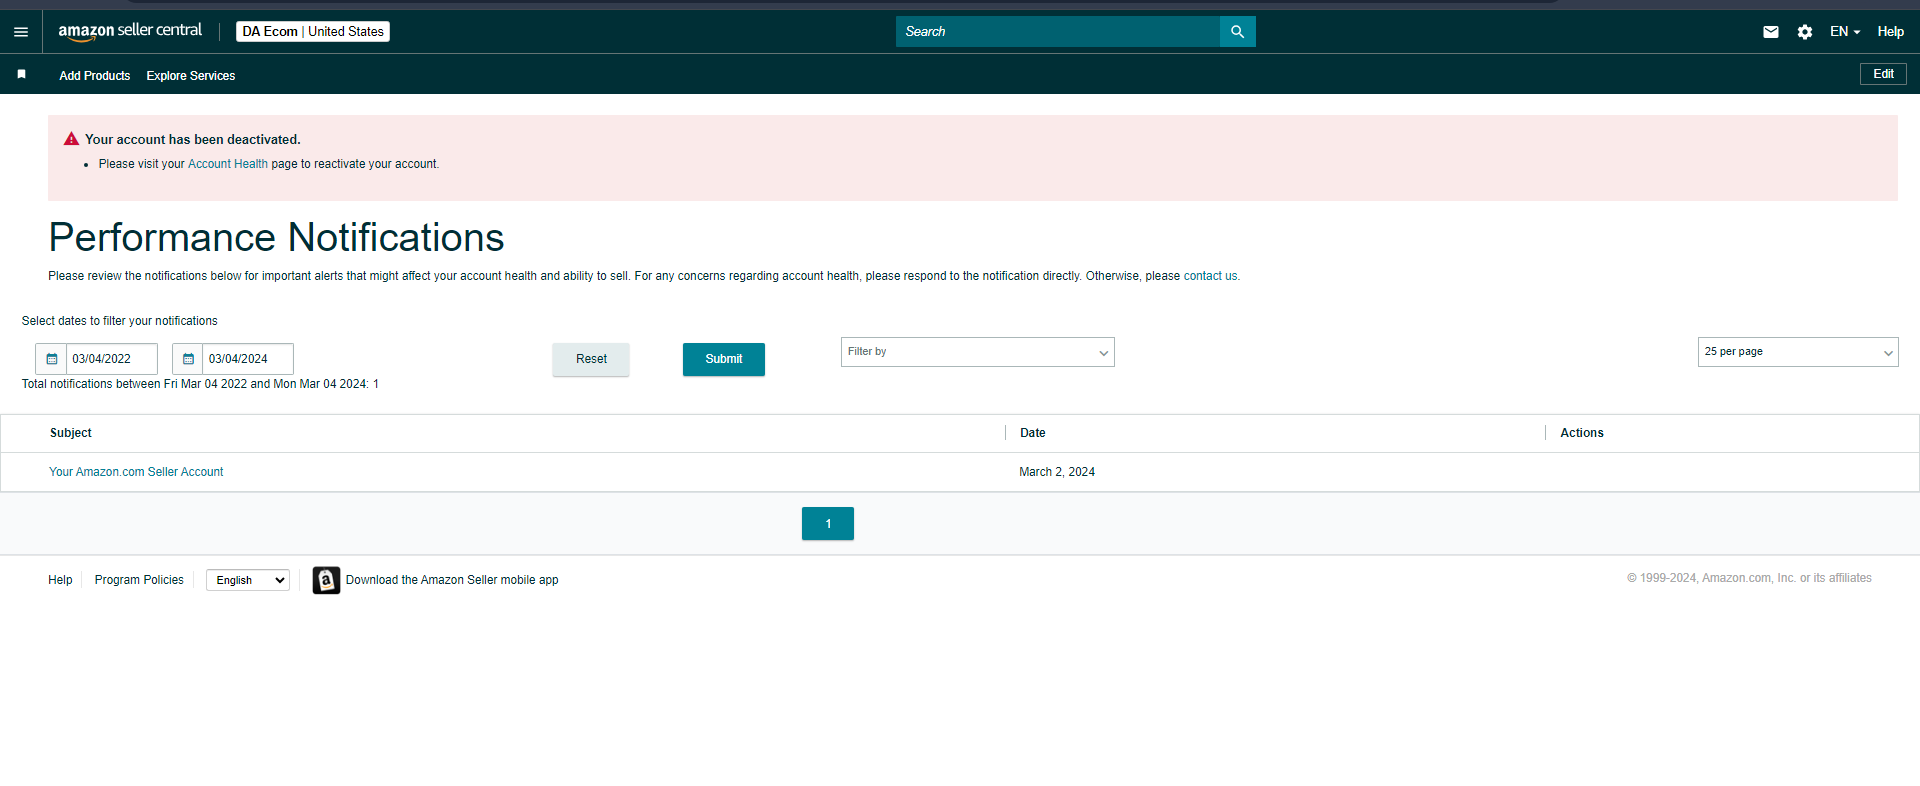Click the end date field 03/04/2024
This screenshot has height=786, width=1920.
point(248,359)
